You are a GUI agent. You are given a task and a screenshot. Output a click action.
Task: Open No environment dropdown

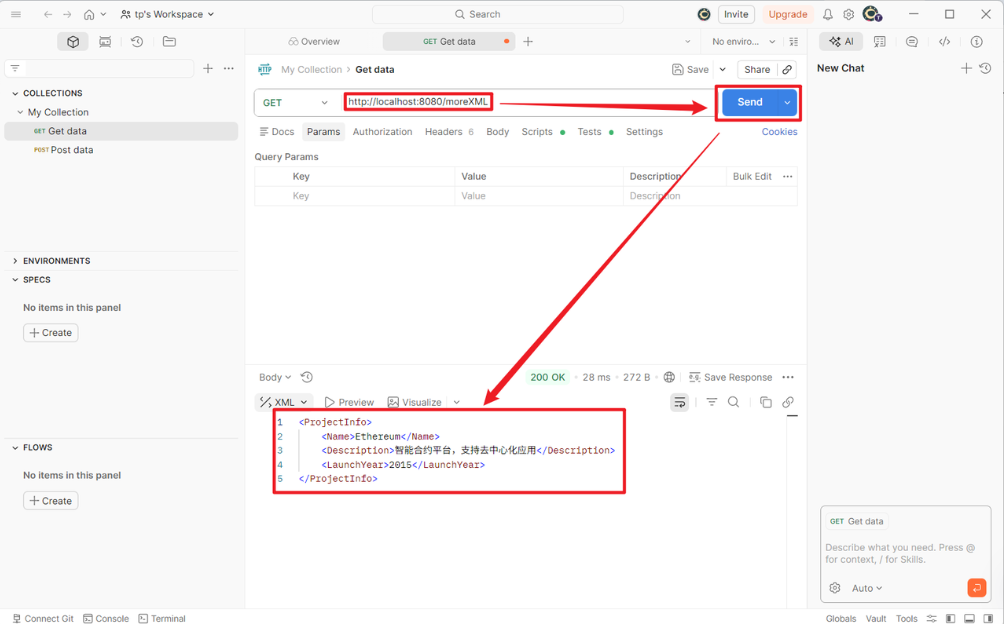pyautogui.click(x=743, y=42)
